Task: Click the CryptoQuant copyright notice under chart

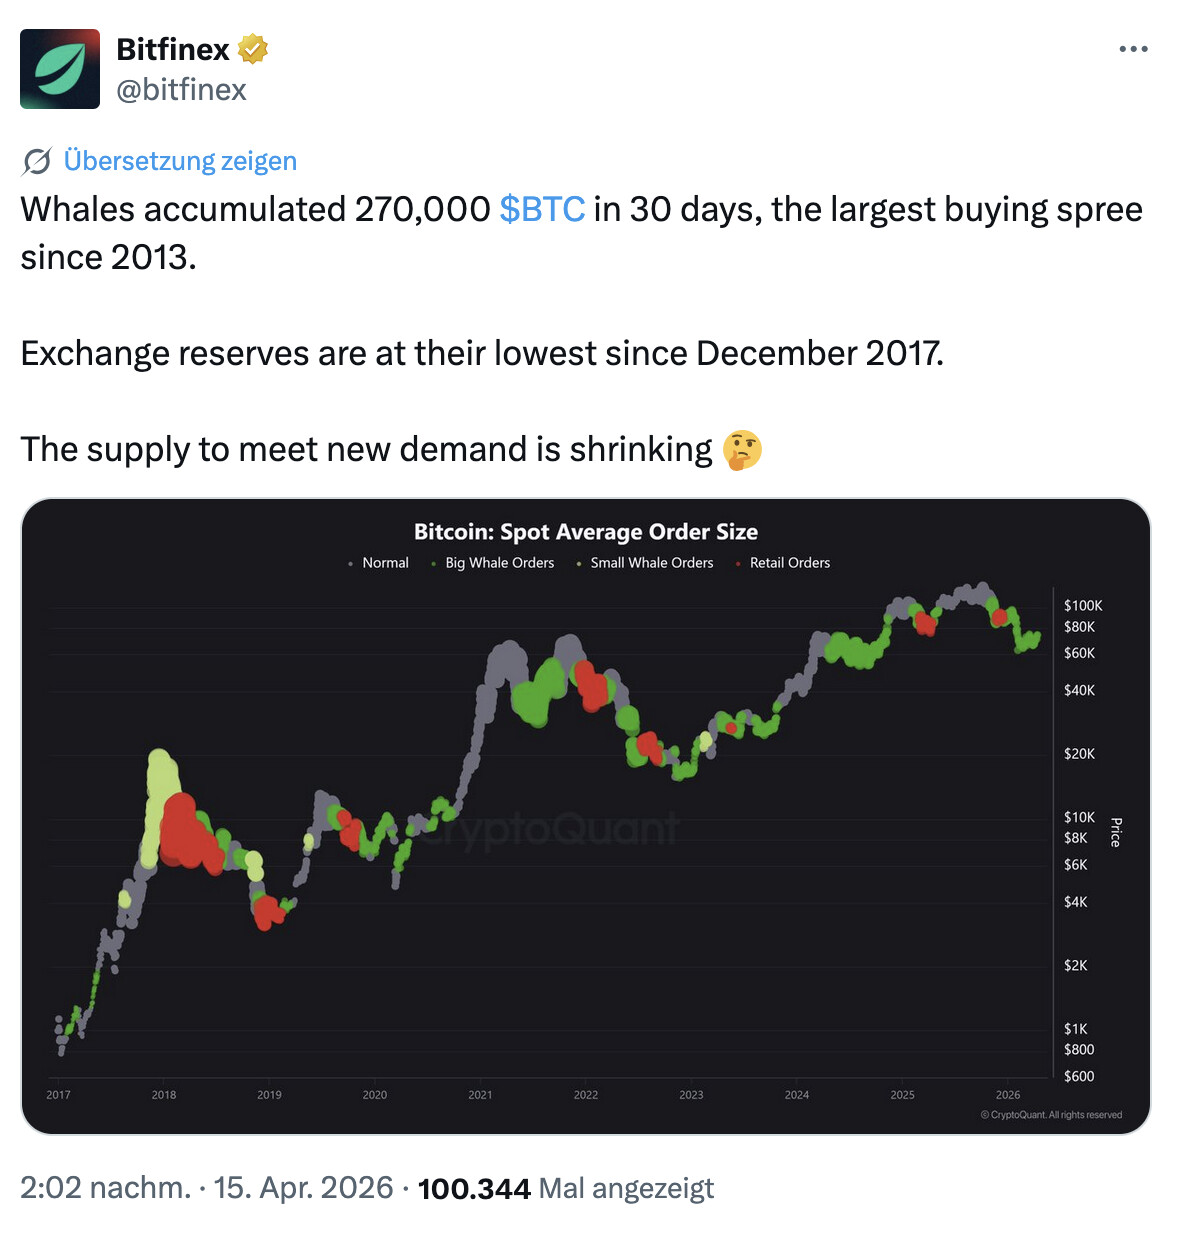Action: click(1051, 1115)
